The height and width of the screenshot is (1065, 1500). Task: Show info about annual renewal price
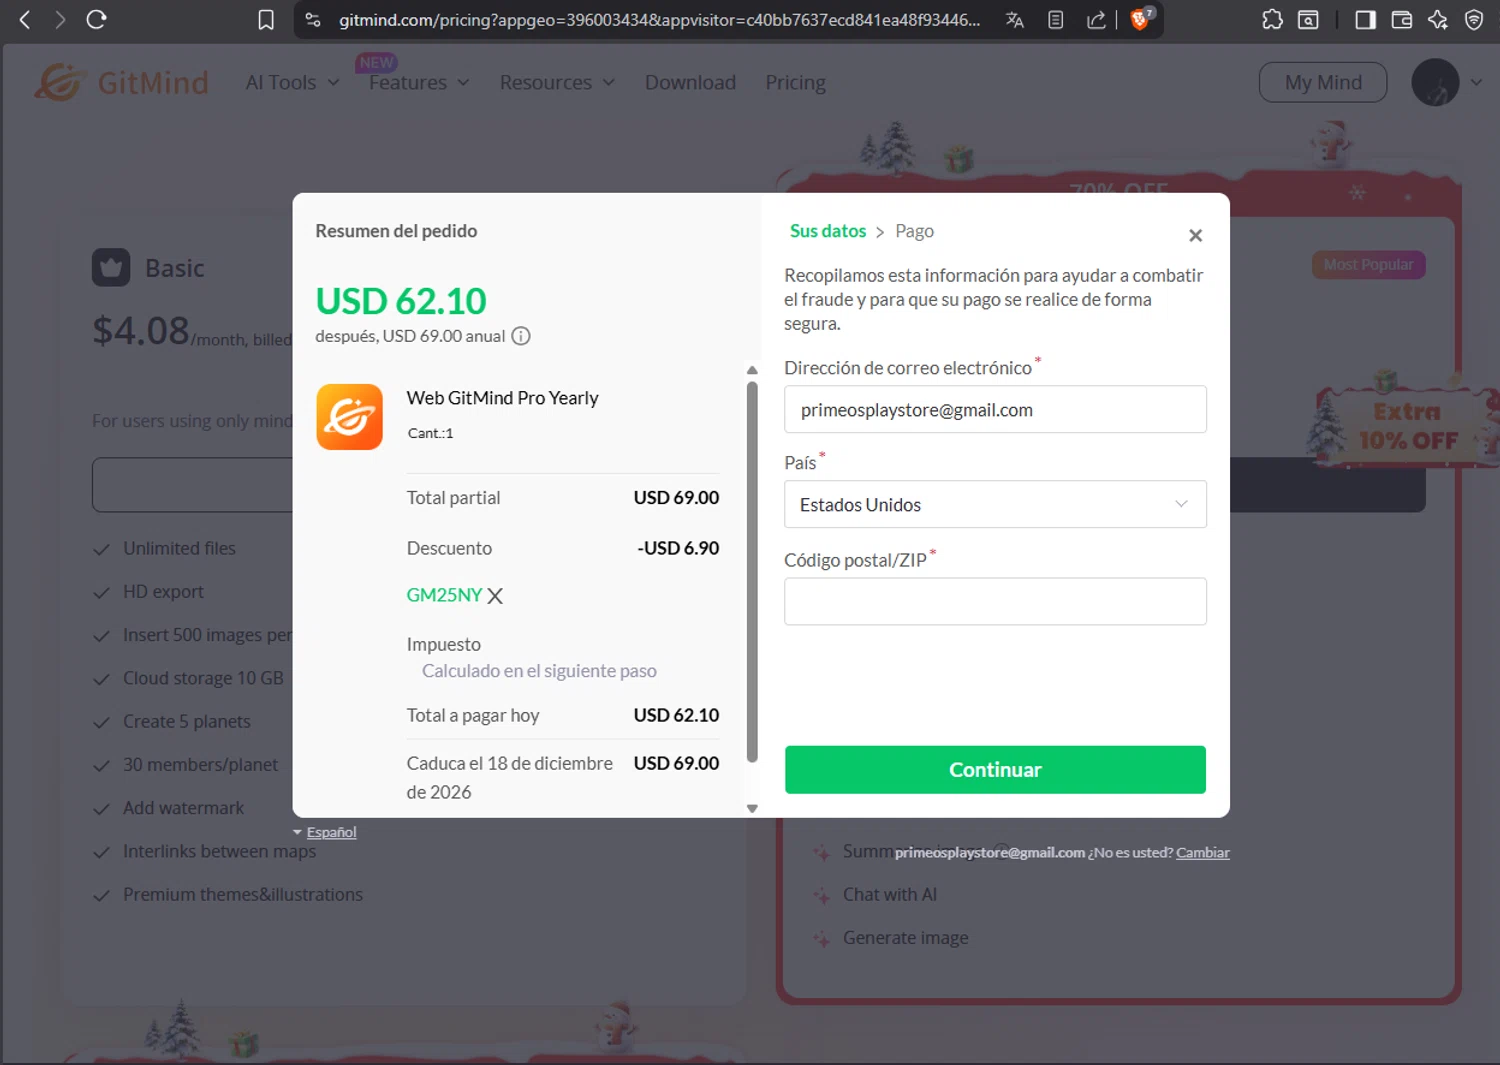click(x=521, y=336)
